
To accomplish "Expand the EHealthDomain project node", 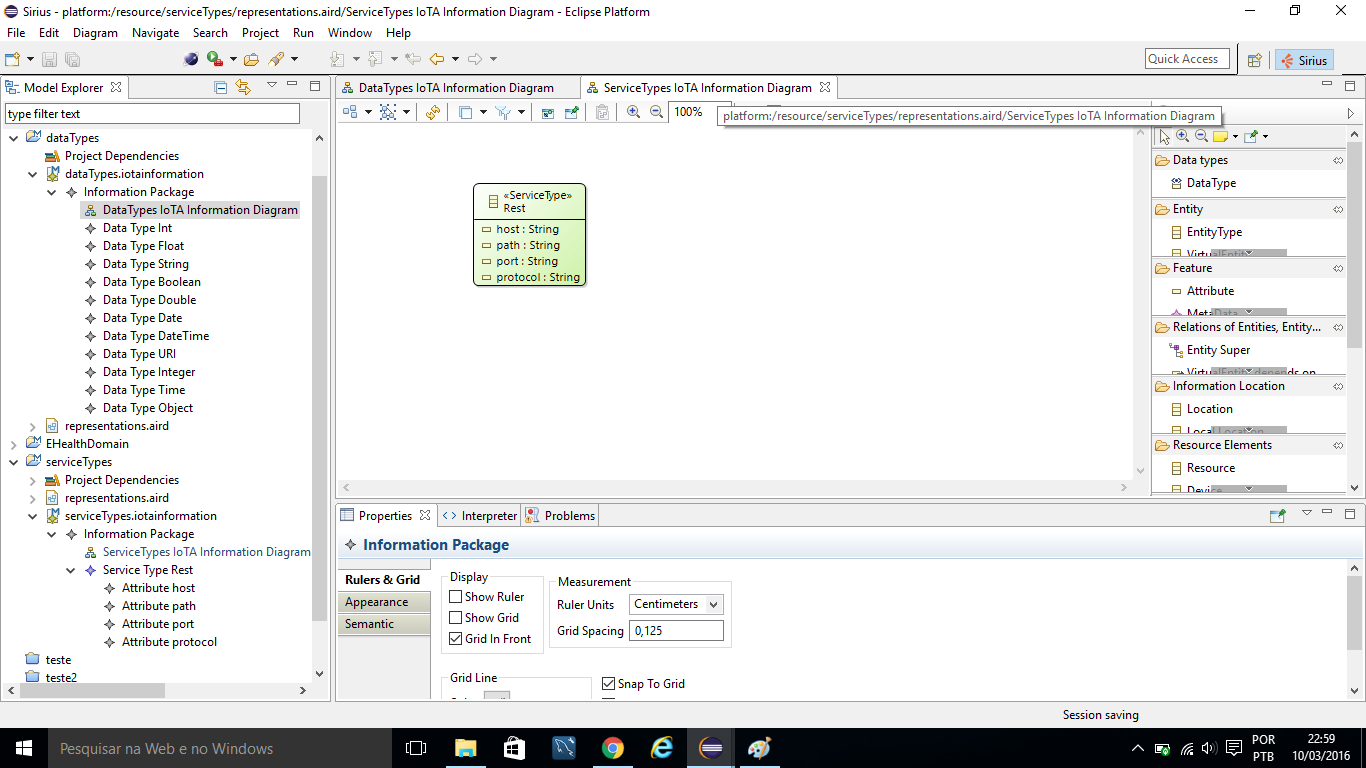I will [14, 444].
